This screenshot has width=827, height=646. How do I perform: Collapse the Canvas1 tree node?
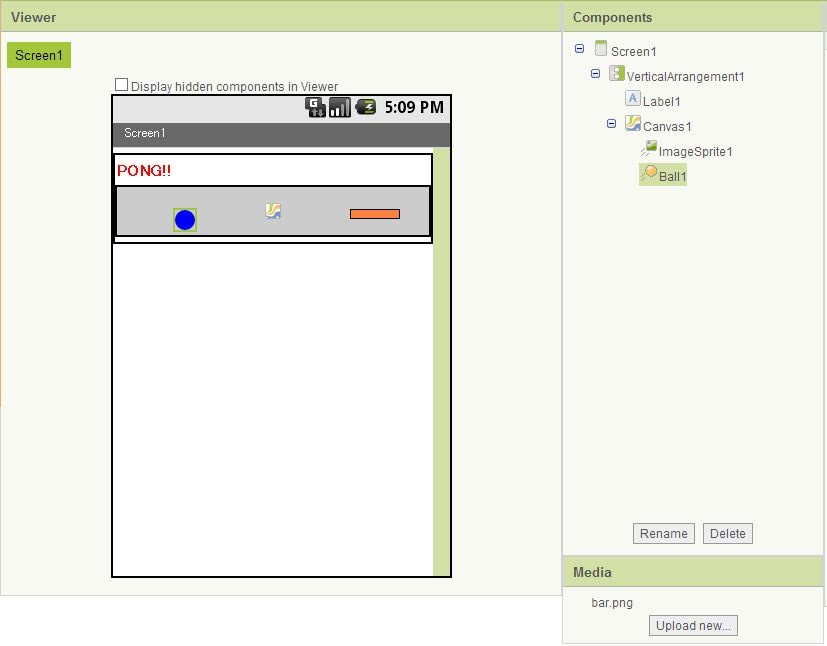coord(612,124)
